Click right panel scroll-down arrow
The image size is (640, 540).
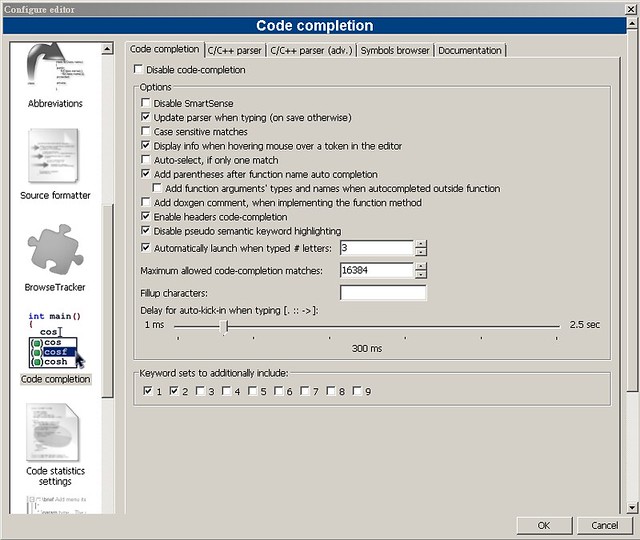(x=631, y=508)
